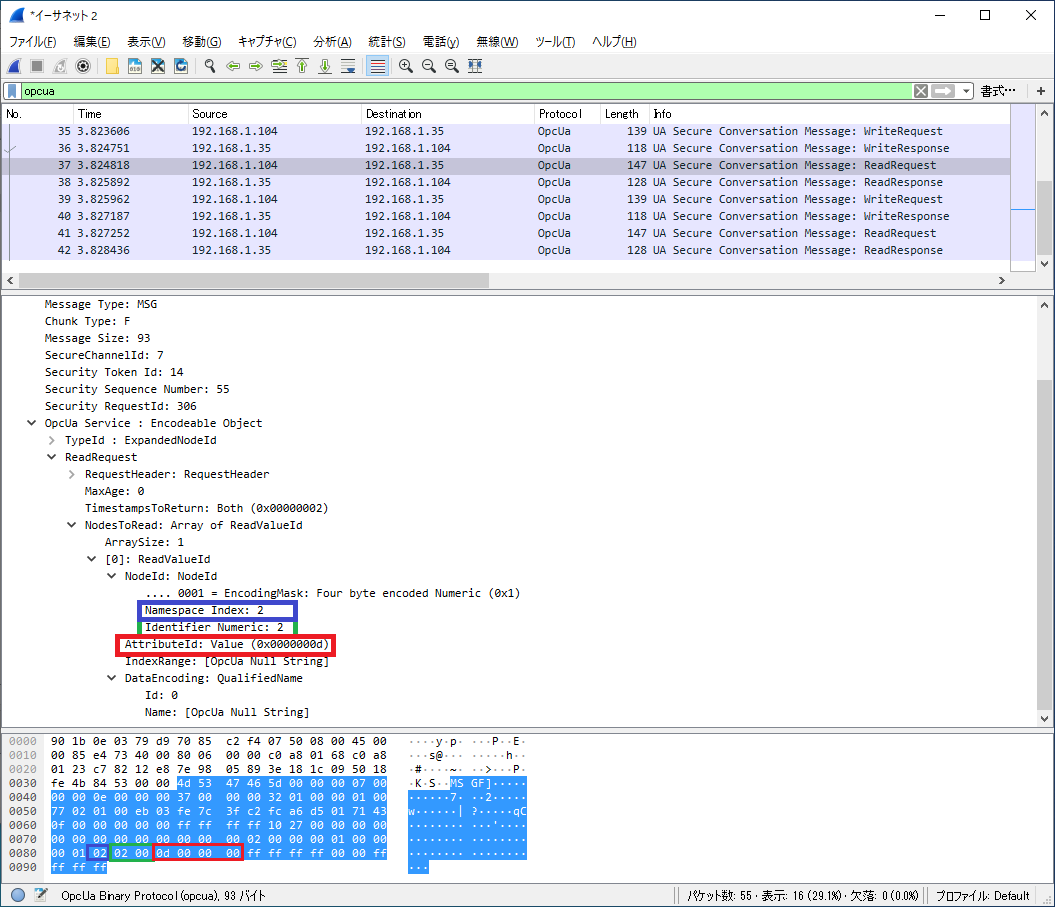Edit capture file comment status icon

41,895
